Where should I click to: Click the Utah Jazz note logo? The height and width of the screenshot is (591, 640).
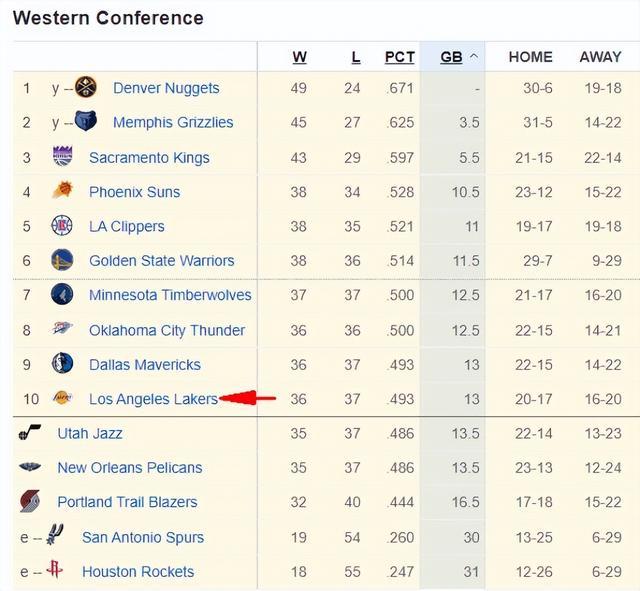[x=30, y=432]
